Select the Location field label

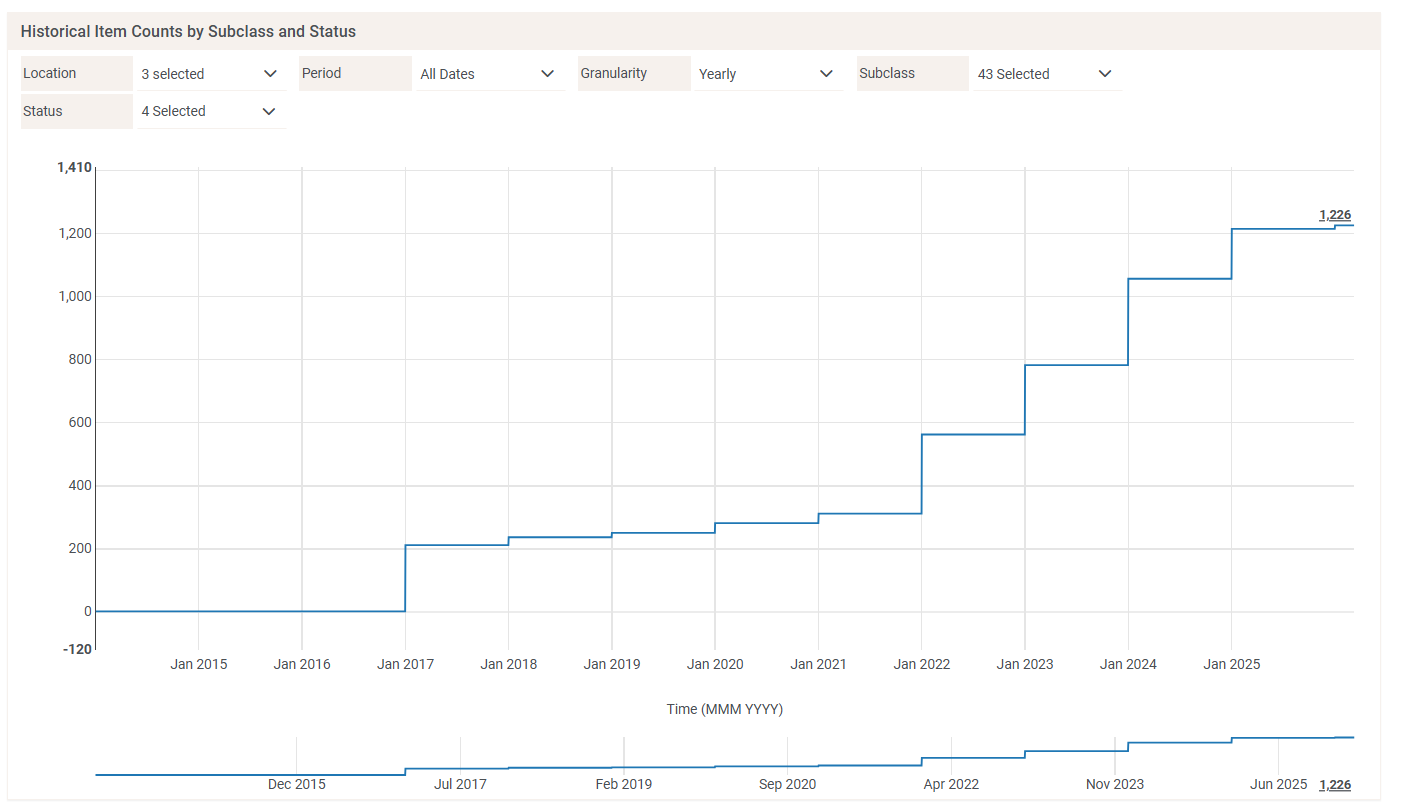click(50, 73)
